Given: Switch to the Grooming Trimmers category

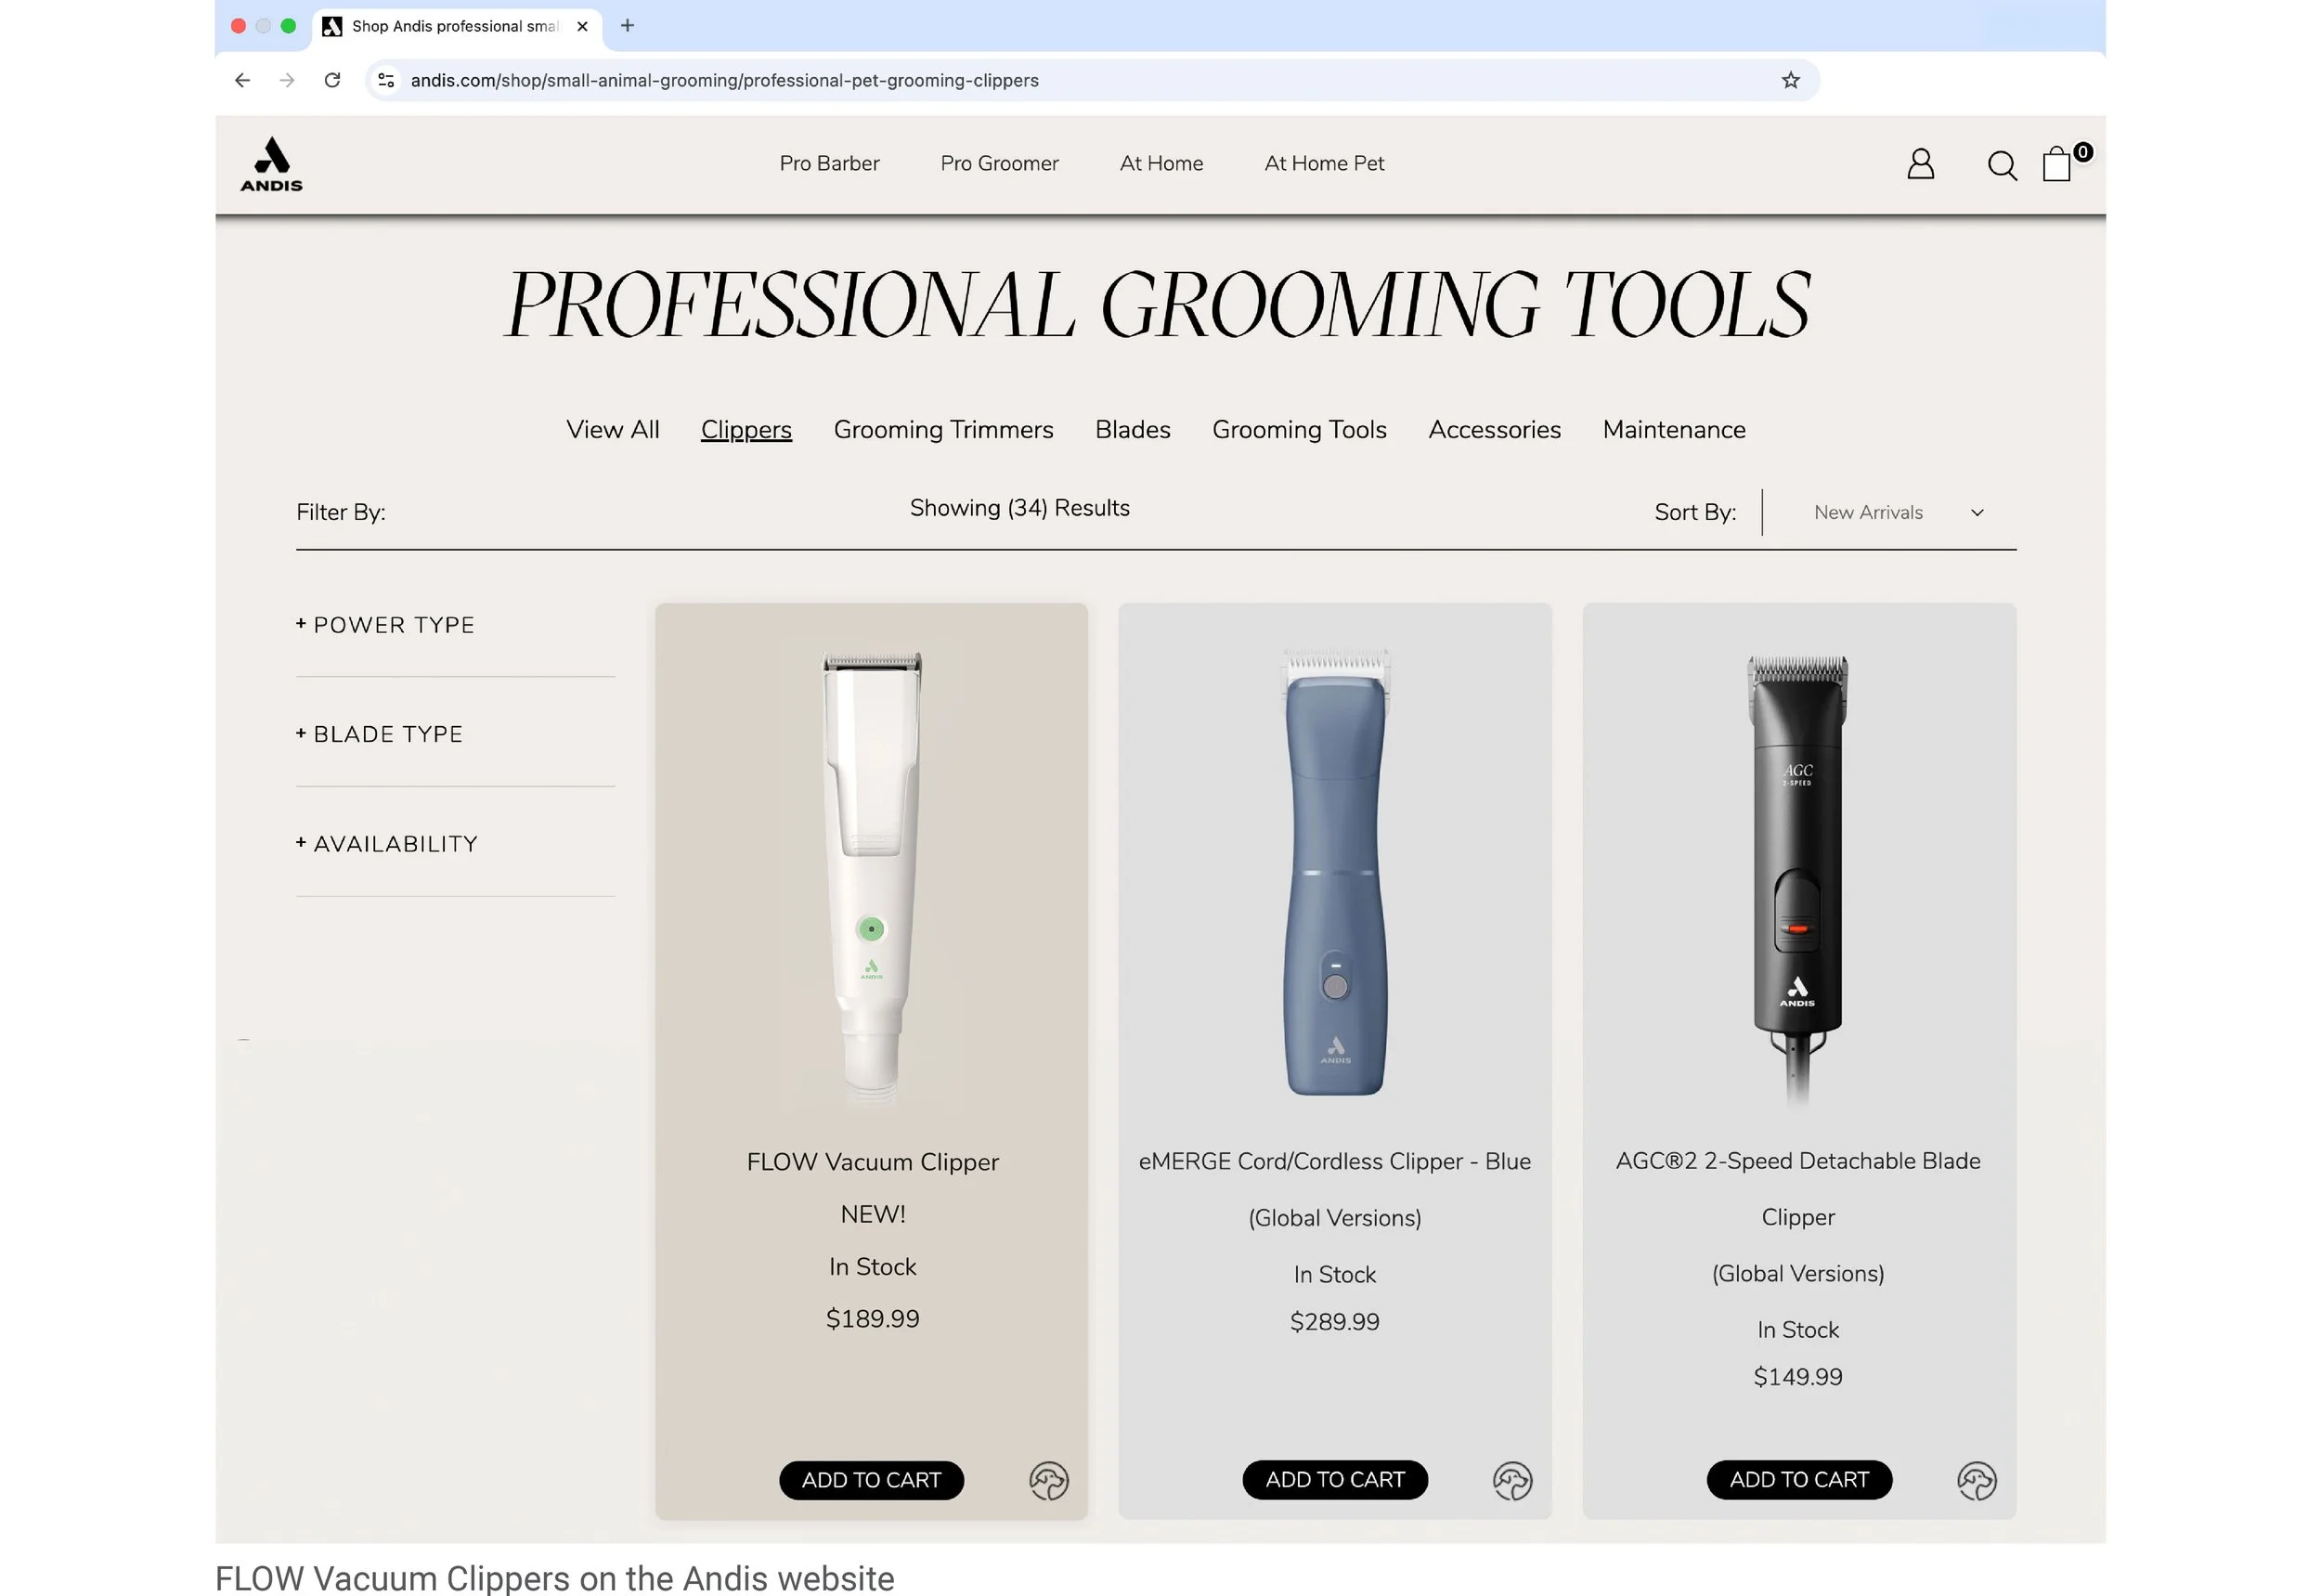Looking at the screenshot, I should pyautogui.click(x=942, y=430).
